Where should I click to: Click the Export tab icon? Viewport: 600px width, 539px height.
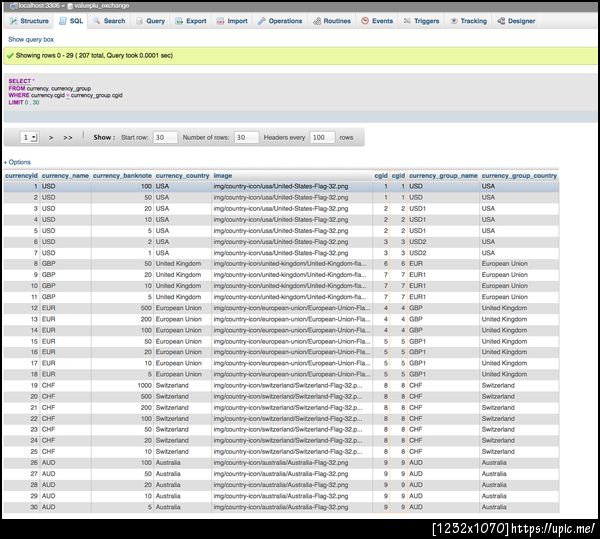point(179,21)
